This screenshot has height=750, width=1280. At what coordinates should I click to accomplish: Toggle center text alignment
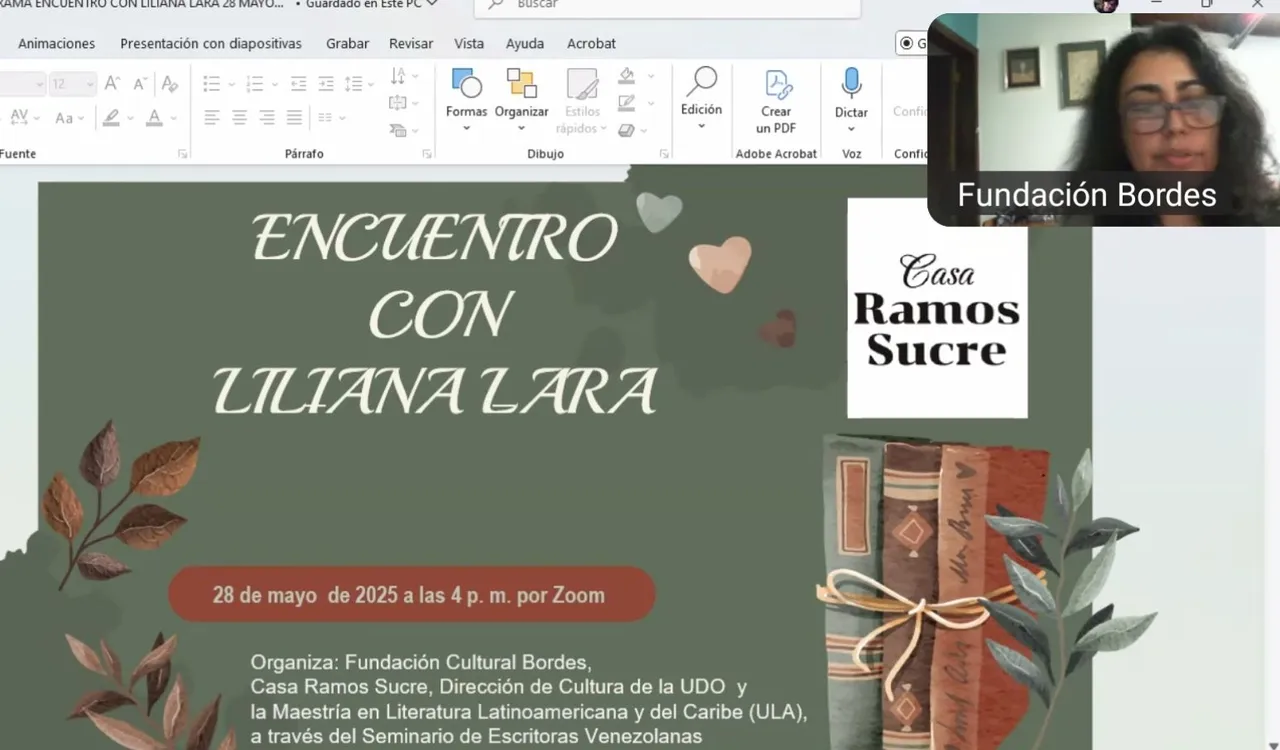(x=239, y=117)
